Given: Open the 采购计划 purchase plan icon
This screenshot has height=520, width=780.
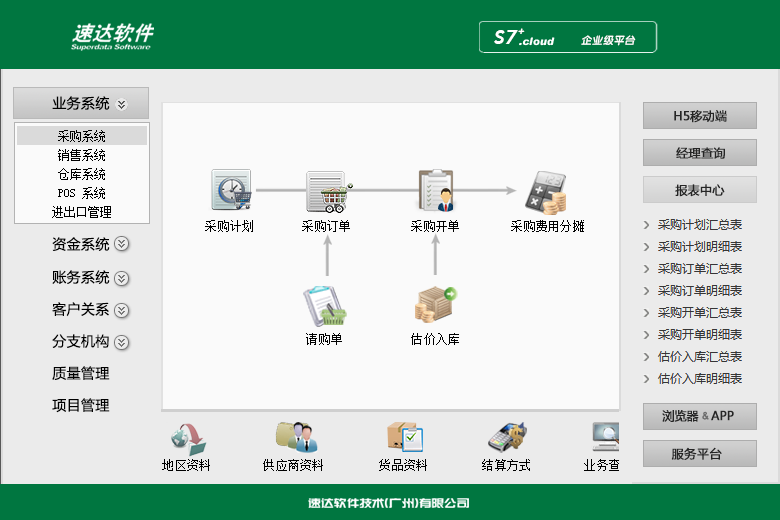Looking at the screenshot, I should pos(231,190).
